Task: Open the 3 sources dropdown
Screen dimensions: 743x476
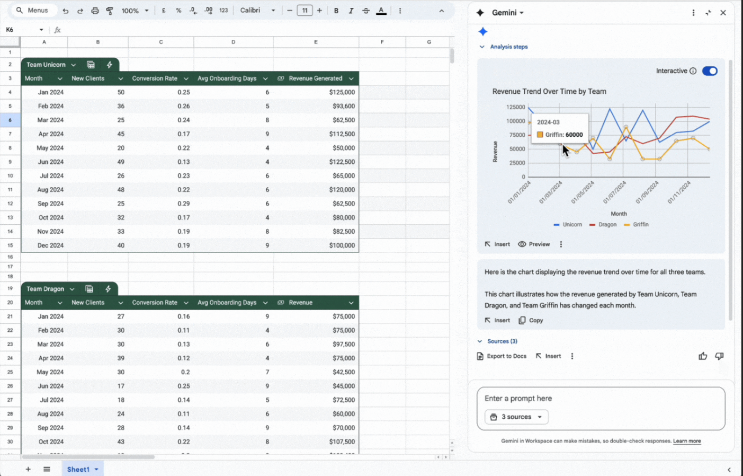Action: click(x=516, y=417)
